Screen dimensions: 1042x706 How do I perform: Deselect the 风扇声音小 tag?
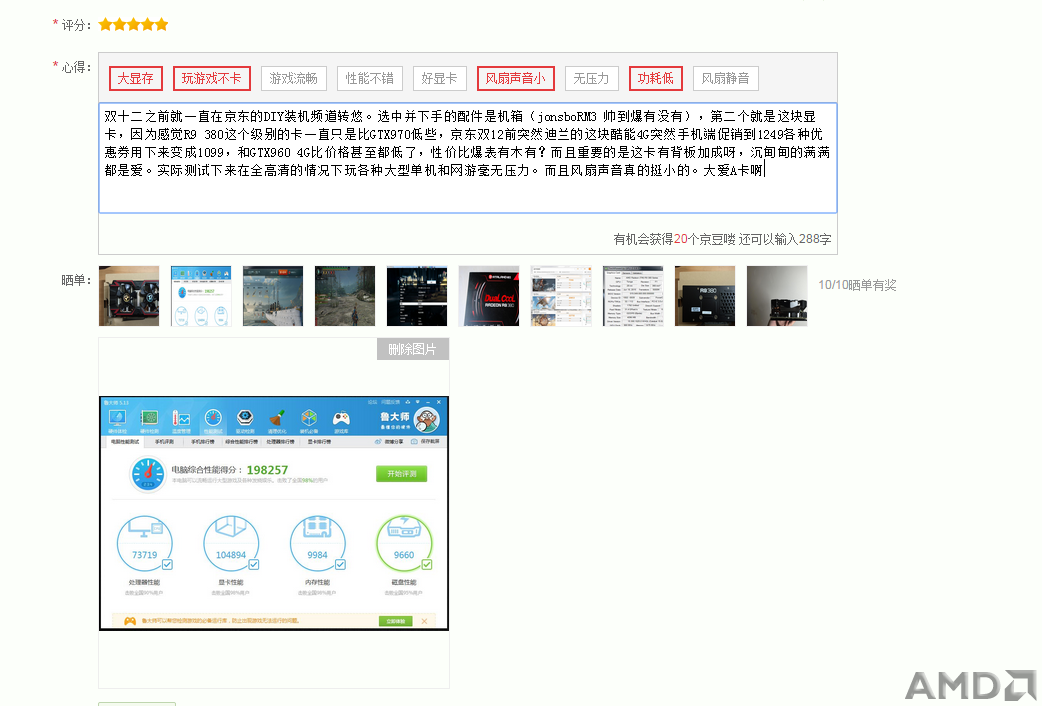[x=516, y=78]
